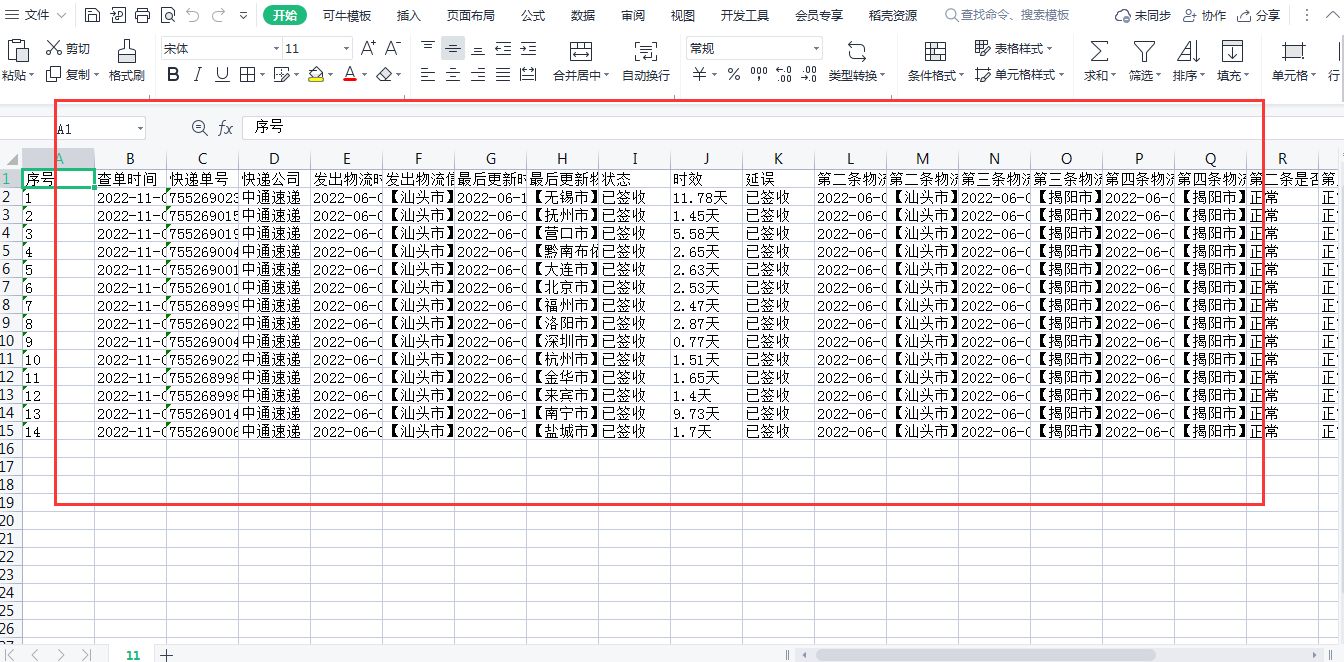Click the Save icon in the quick toolbar
Image resolution: width=1344 pixels, height=662 pixels.
(92, 15)
